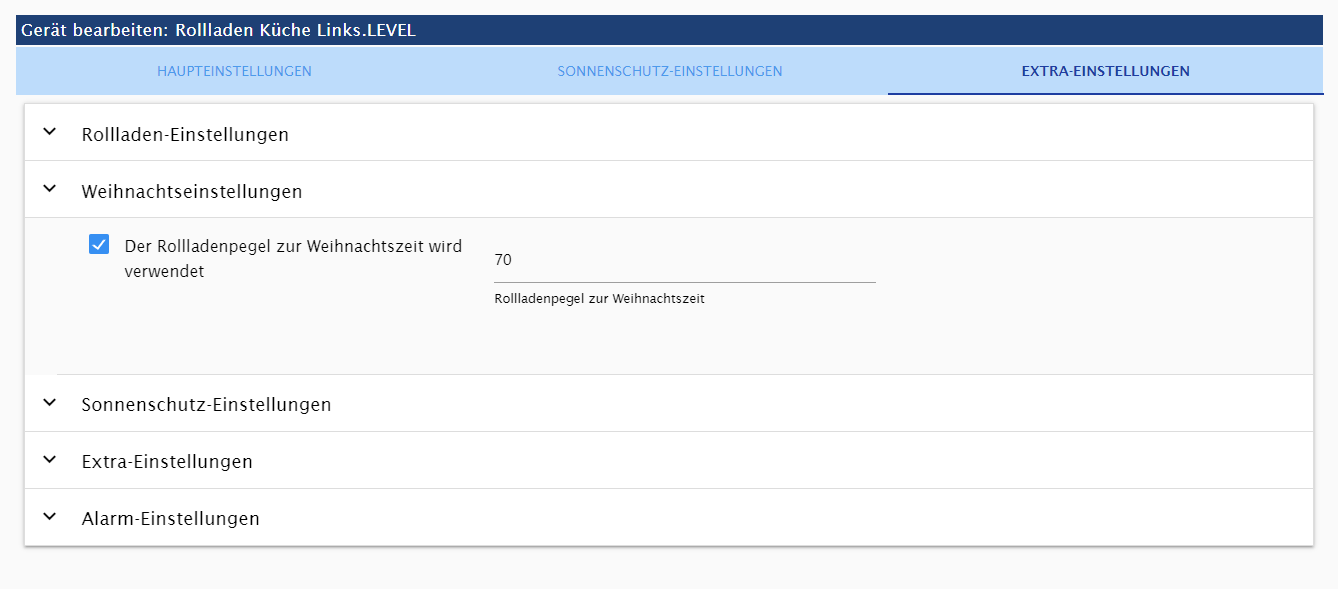Screen dimensions: 1338x589
Task: Click the chevron icon beside Alarm-Einstellungen
Action: (x=50, y=516)
